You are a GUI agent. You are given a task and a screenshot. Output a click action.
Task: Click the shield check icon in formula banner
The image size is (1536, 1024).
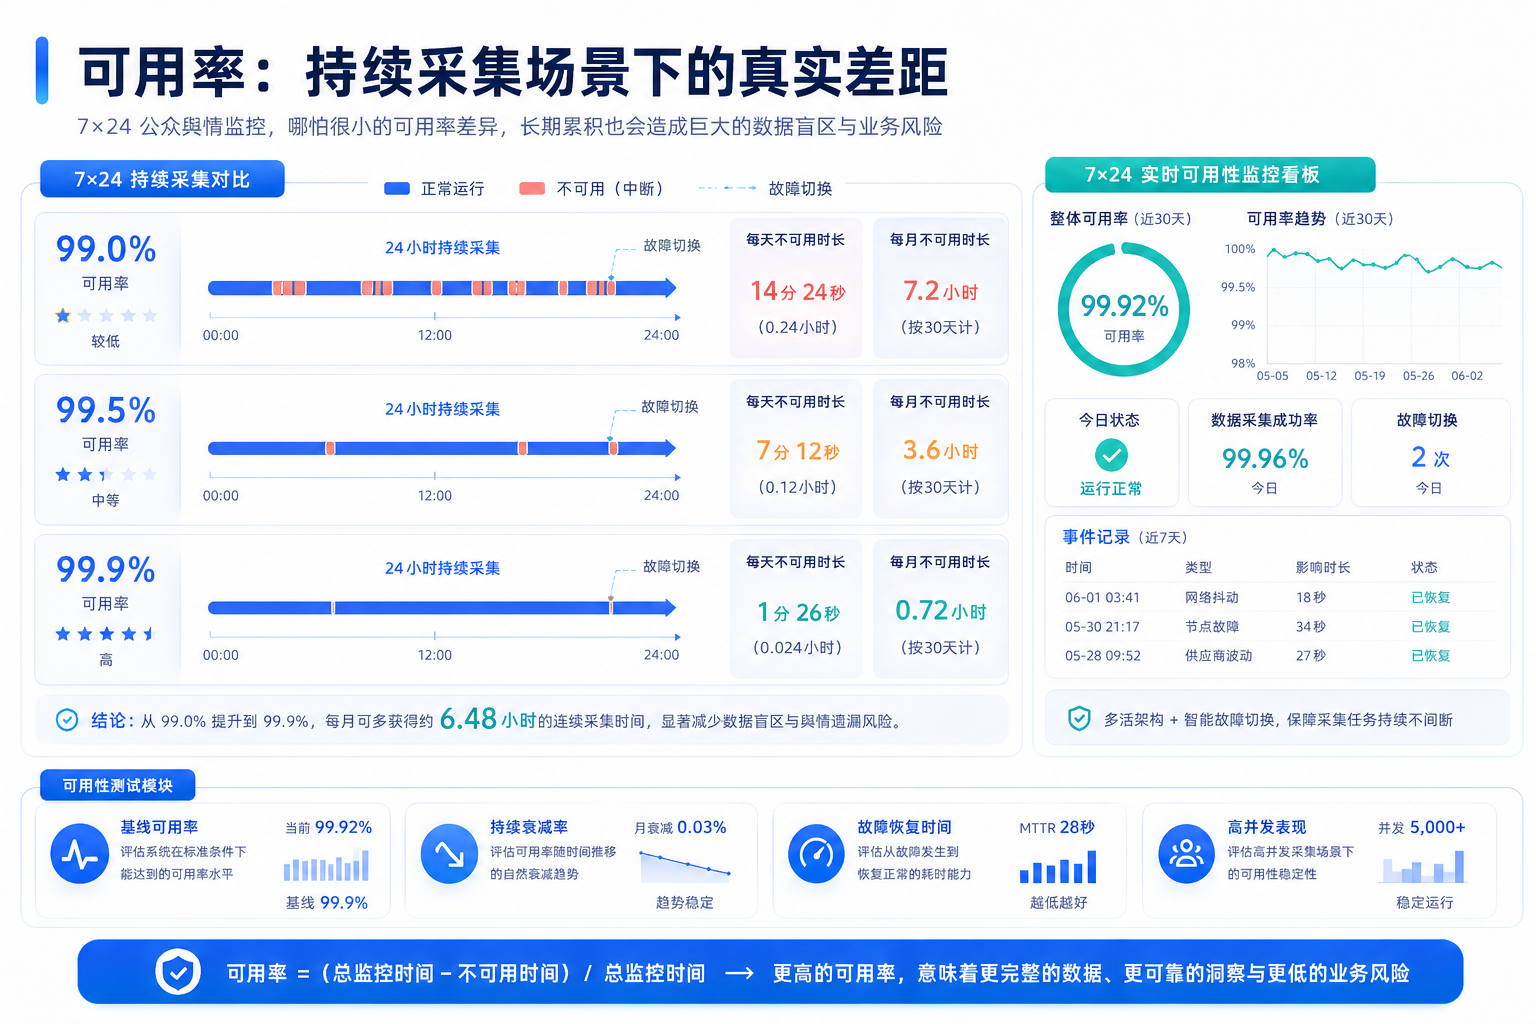click(178, 972)
